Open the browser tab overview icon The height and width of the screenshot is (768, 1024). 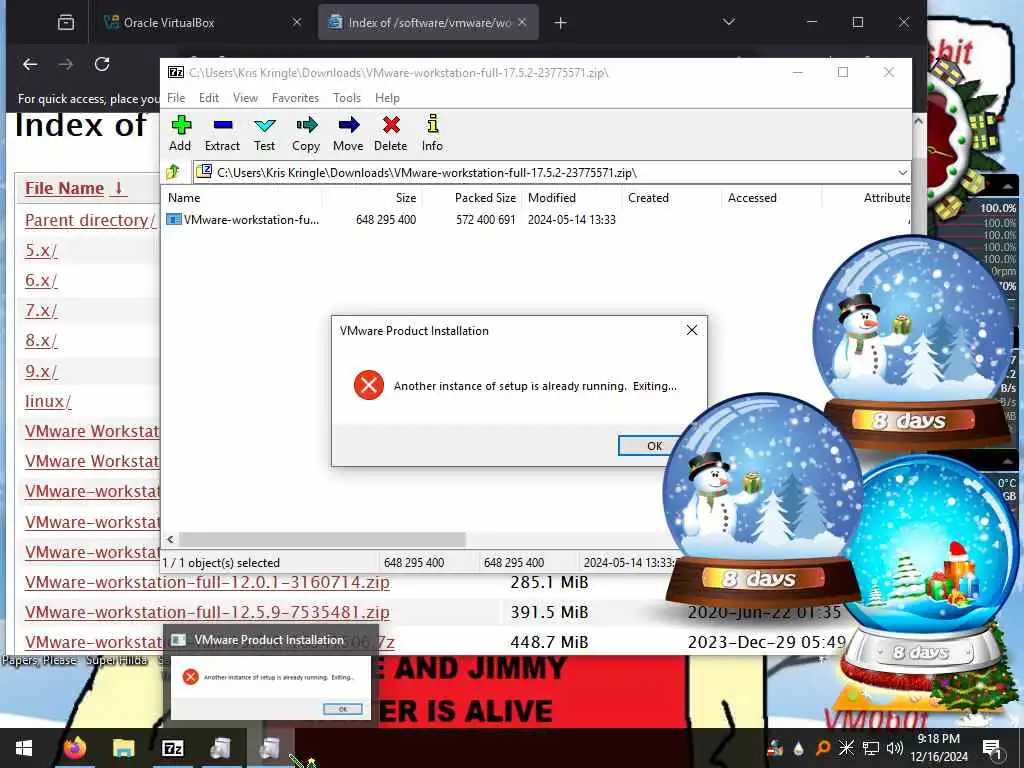point(66,23)
